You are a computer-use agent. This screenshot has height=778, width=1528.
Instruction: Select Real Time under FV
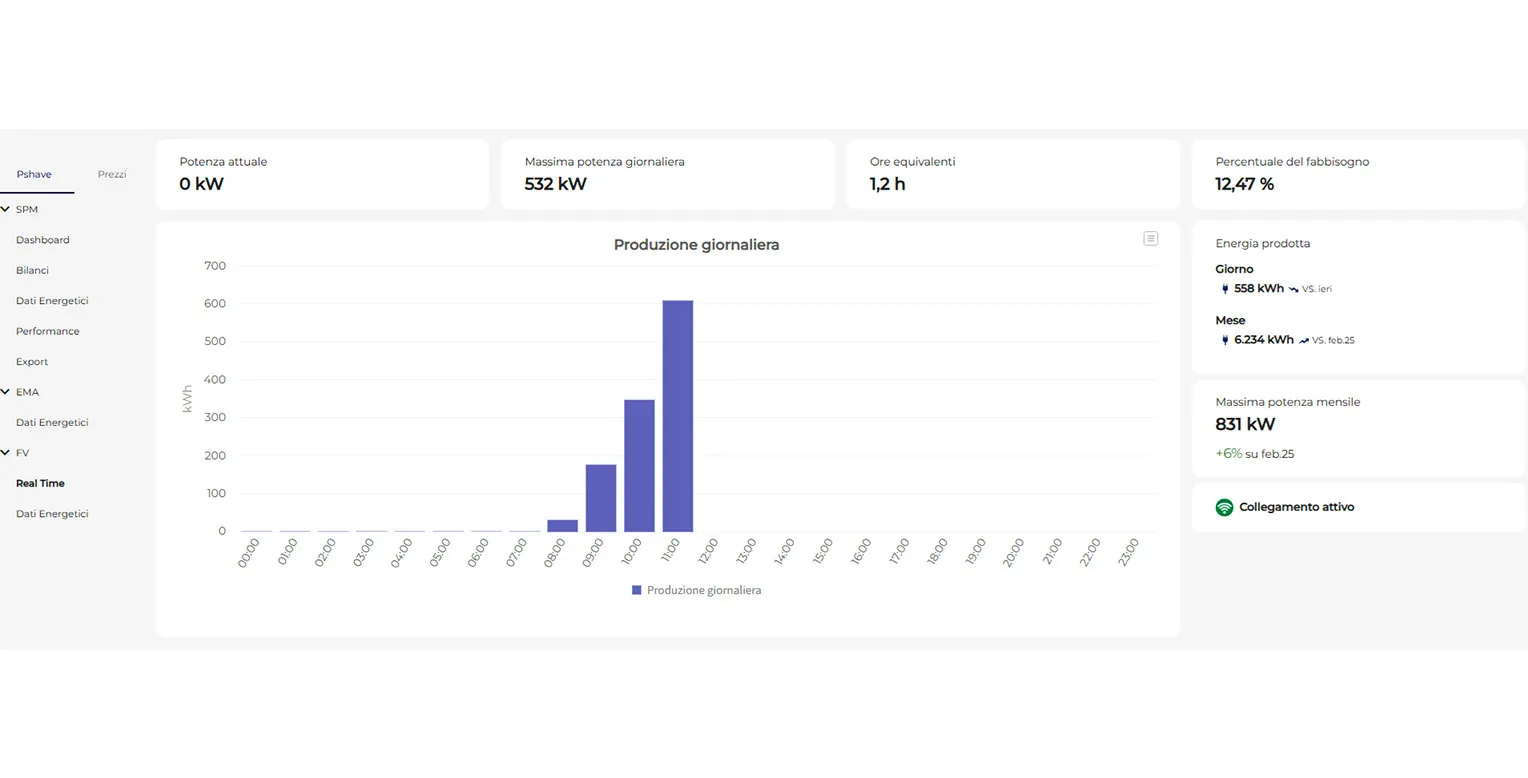pos(40,483)
